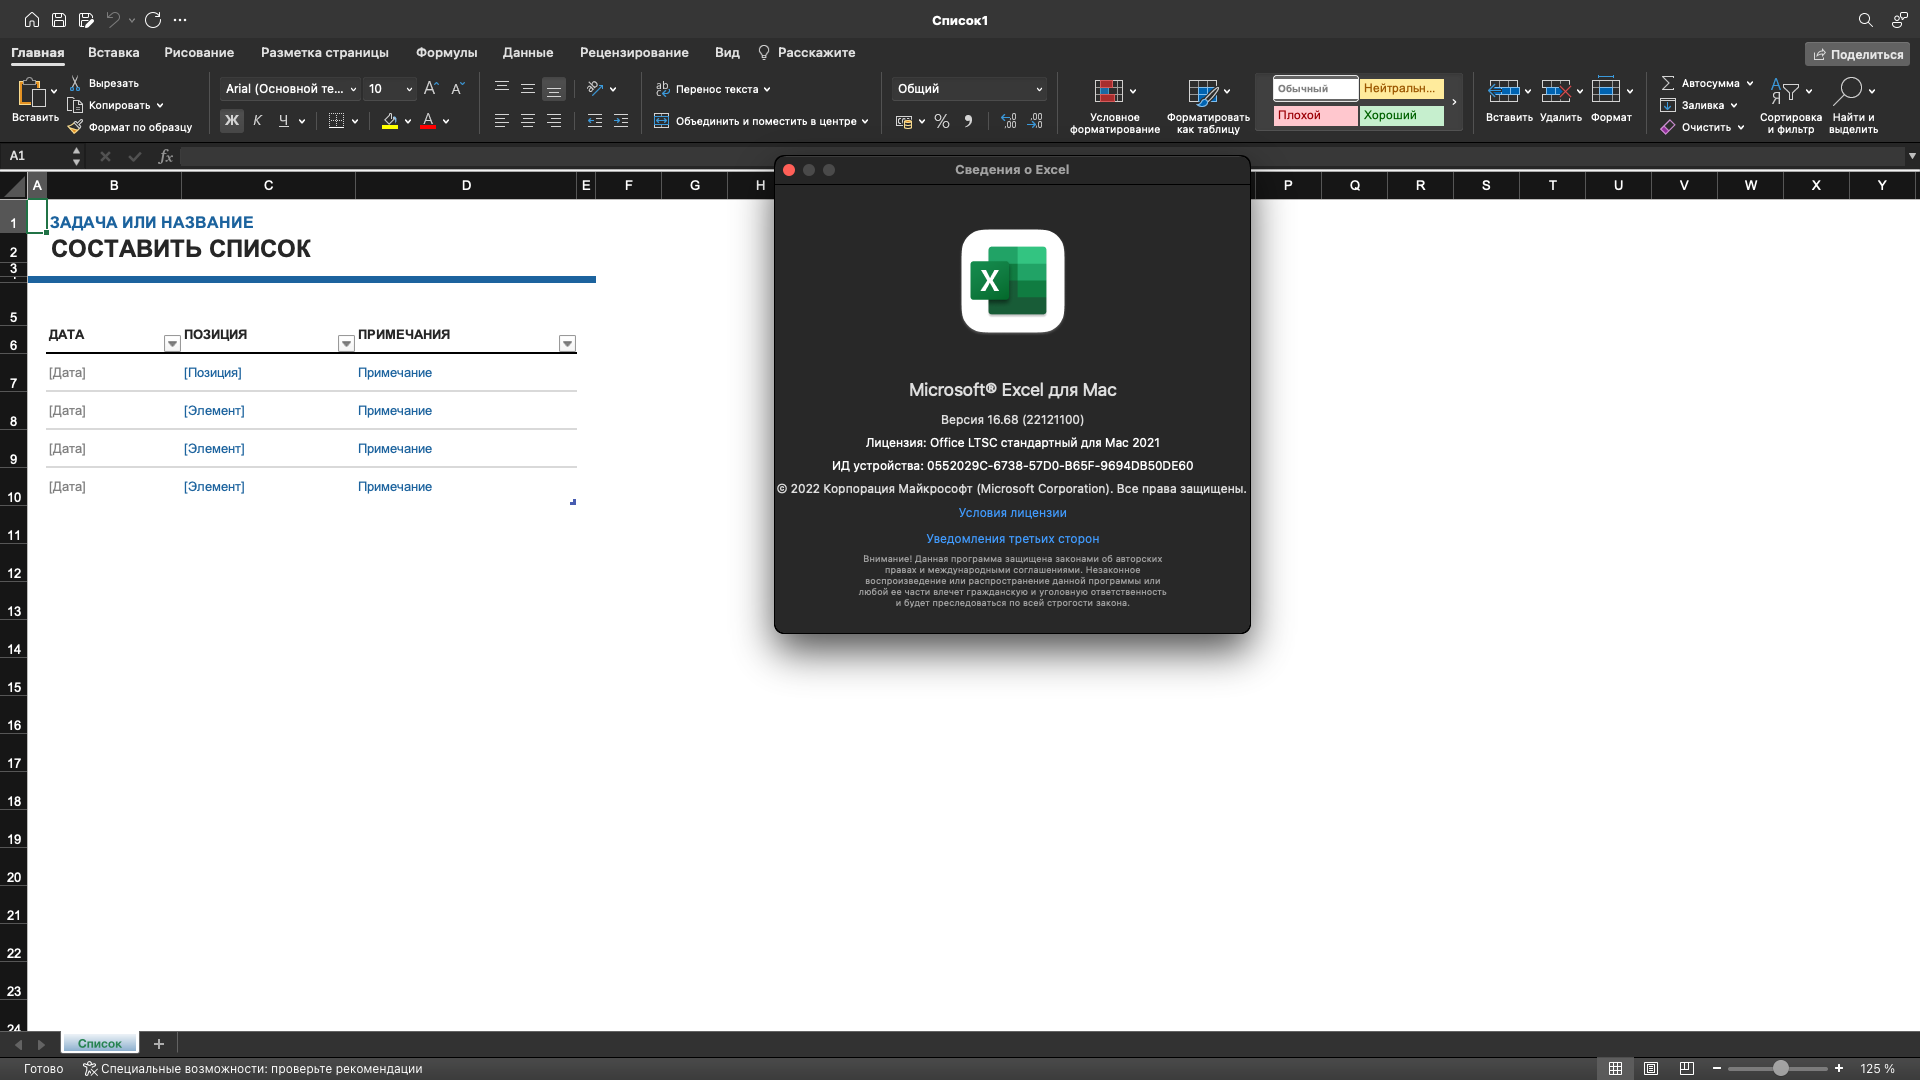Viewport: 1920px width, 1080px height.
Task: Open Find and Select magnifier
Action: pyautogui.click(x=1848, y=92)
